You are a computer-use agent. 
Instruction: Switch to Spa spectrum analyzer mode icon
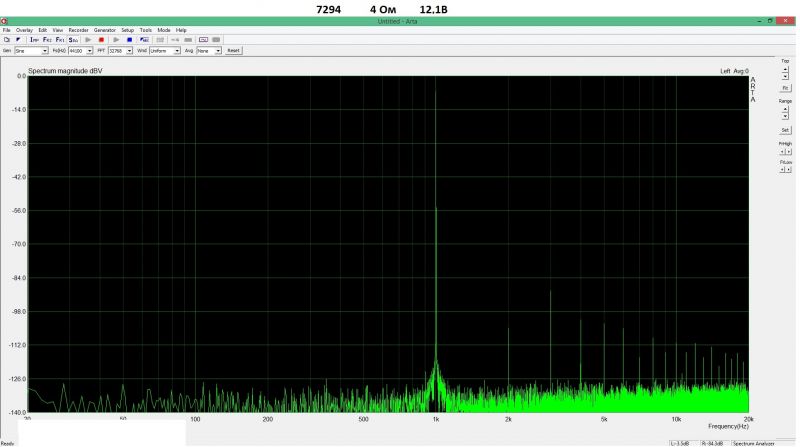pos(73,39)
